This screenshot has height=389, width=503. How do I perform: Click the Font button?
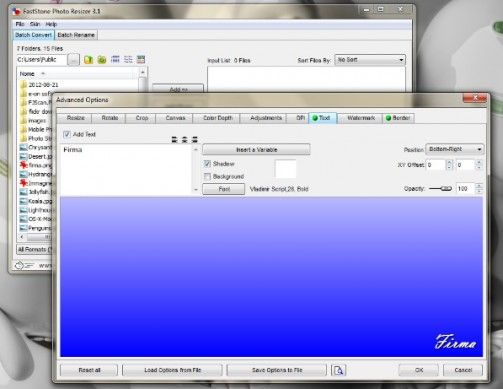(x=224, y=189)
